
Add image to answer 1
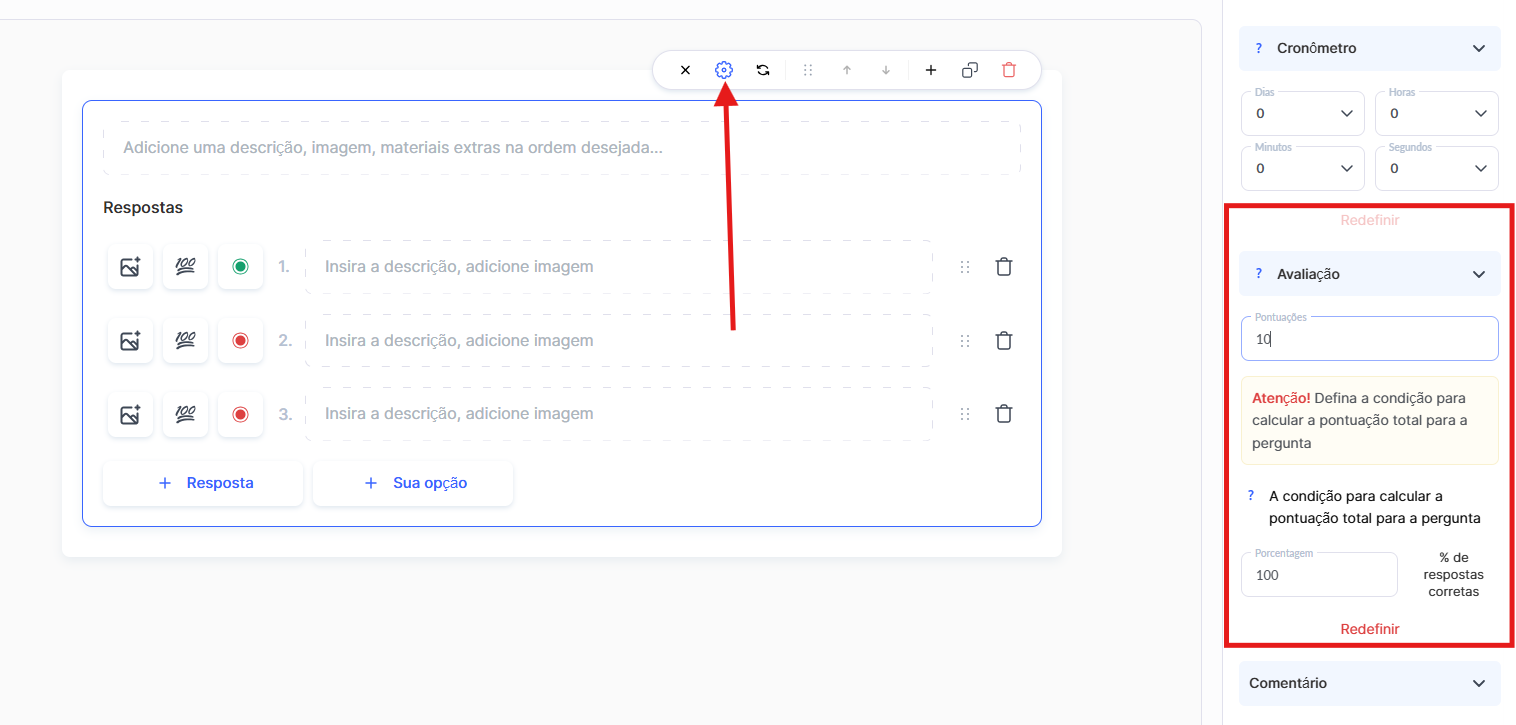point(130,267)
